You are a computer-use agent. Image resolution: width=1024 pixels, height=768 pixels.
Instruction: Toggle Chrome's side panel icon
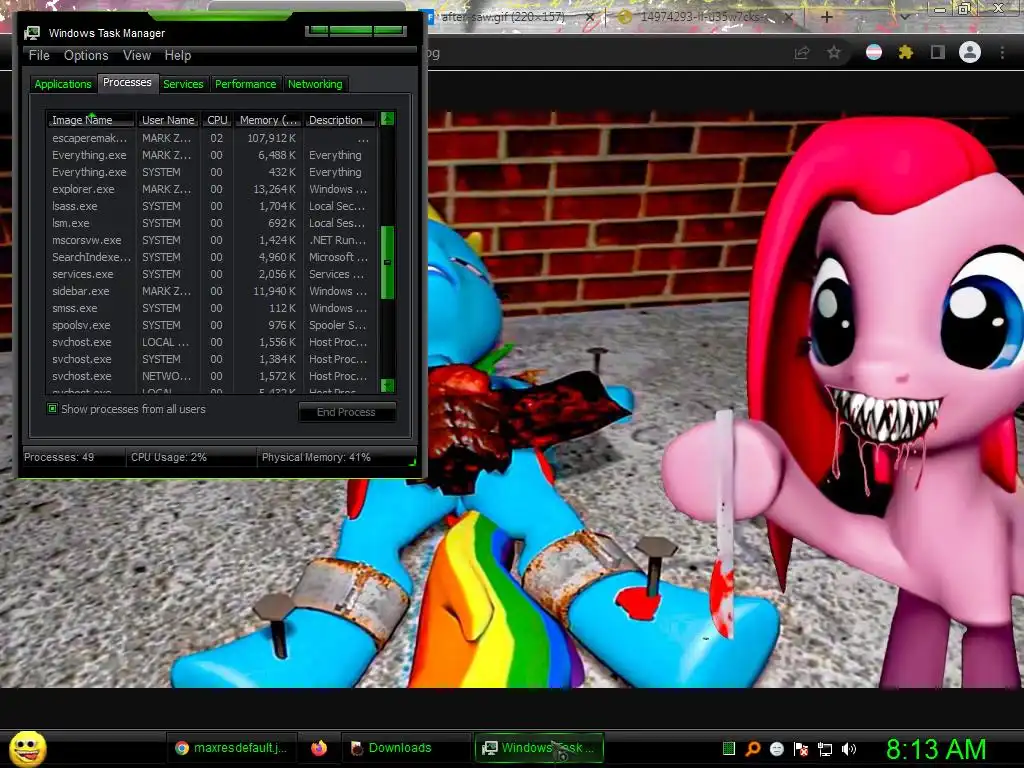[938, 52]
